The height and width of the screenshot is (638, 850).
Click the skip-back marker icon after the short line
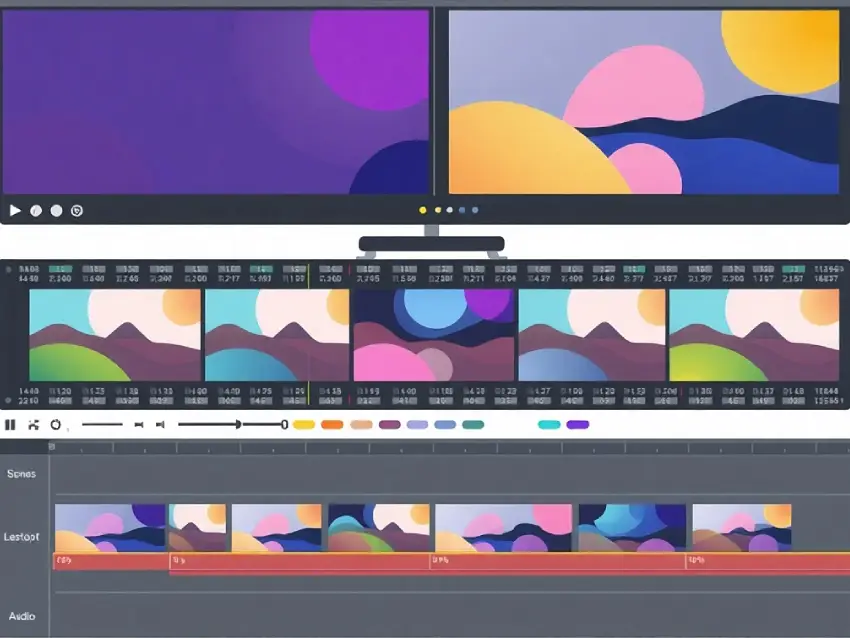tap(137, 425)
